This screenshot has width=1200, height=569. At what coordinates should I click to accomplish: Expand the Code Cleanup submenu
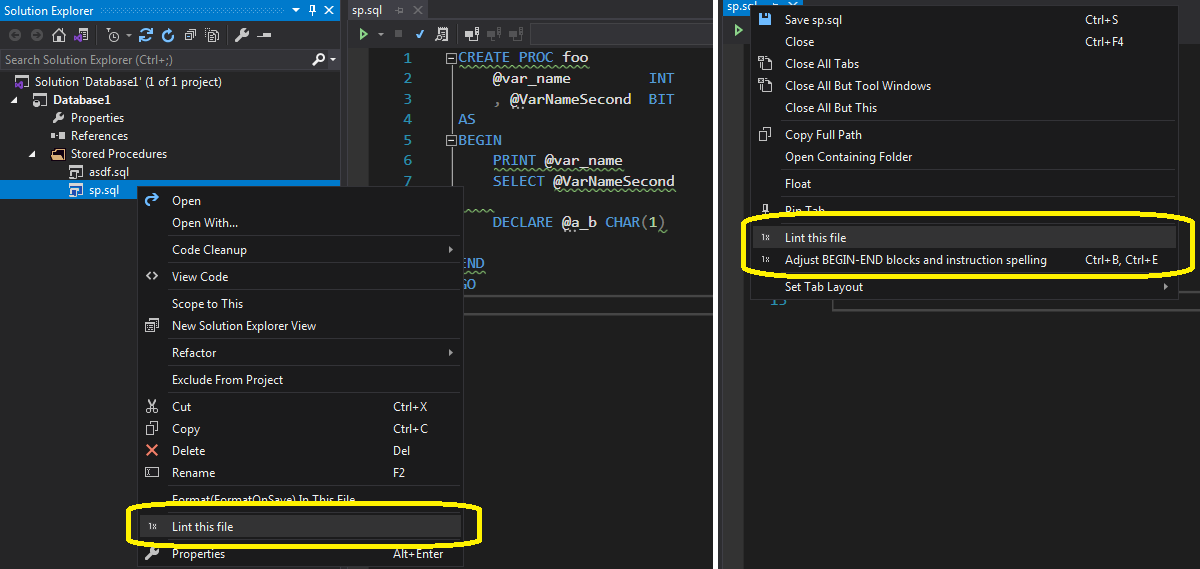point(299,250)
